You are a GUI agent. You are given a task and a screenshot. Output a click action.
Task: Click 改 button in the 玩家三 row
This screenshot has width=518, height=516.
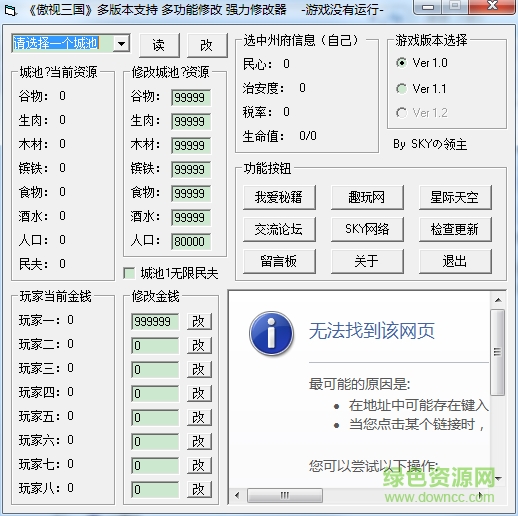coord(199,369)
